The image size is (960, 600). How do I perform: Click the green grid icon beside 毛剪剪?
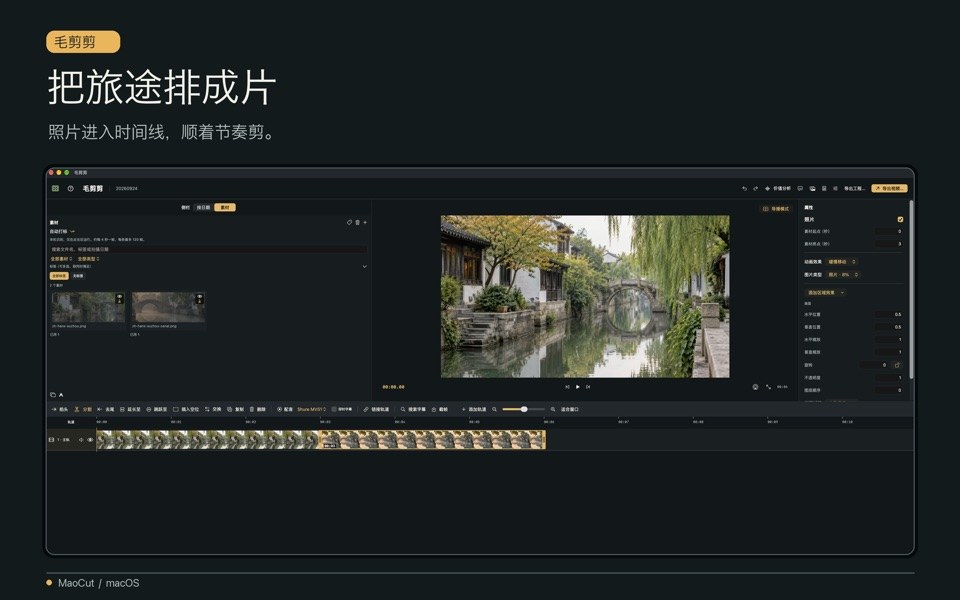[55, 189]
